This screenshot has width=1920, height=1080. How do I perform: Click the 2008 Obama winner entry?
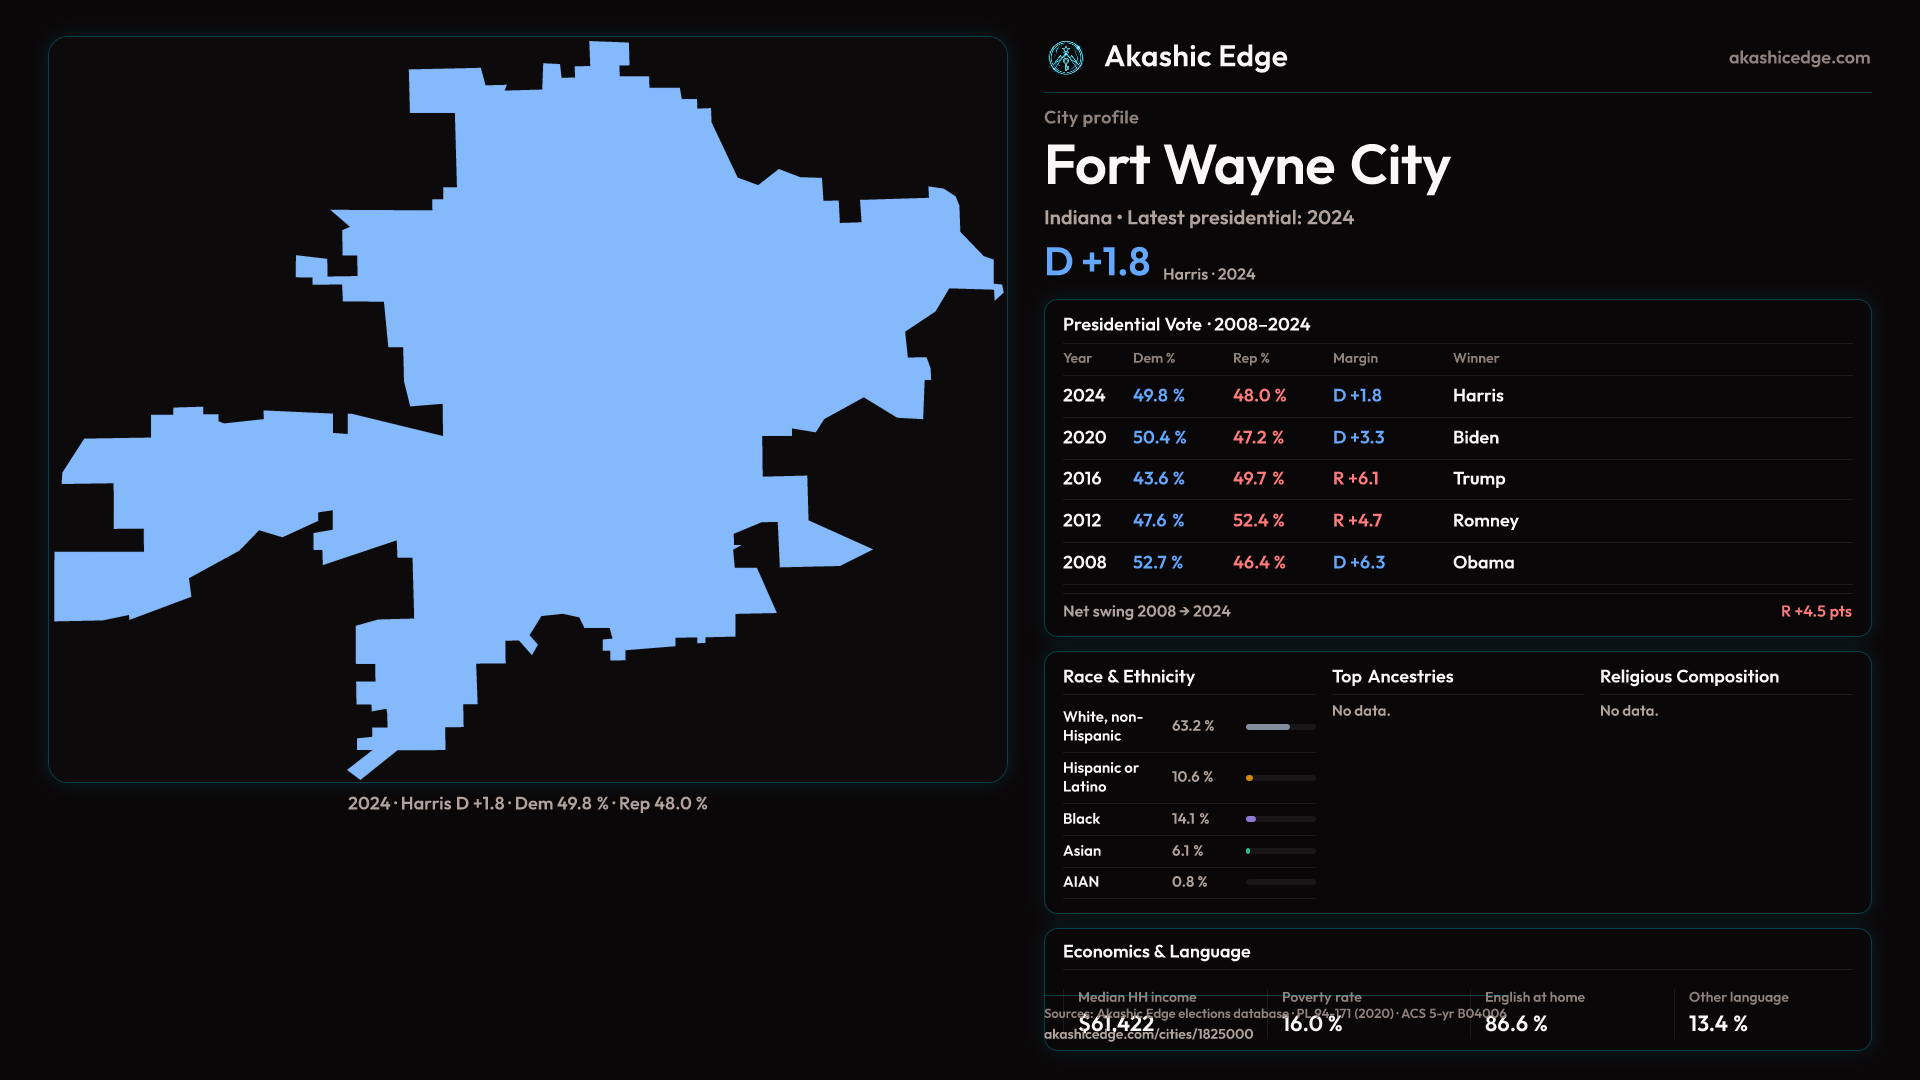(1483, 563)
